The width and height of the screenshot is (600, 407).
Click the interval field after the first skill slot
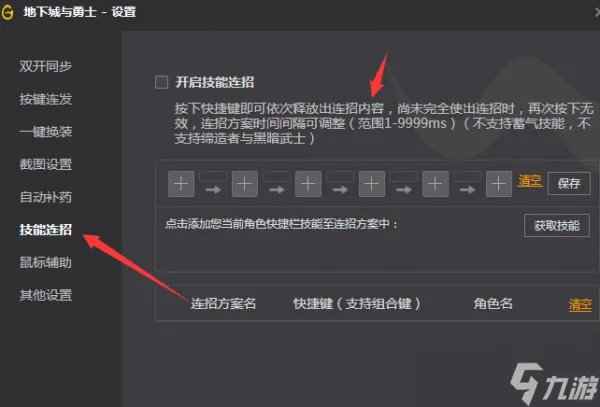[213, 176]
